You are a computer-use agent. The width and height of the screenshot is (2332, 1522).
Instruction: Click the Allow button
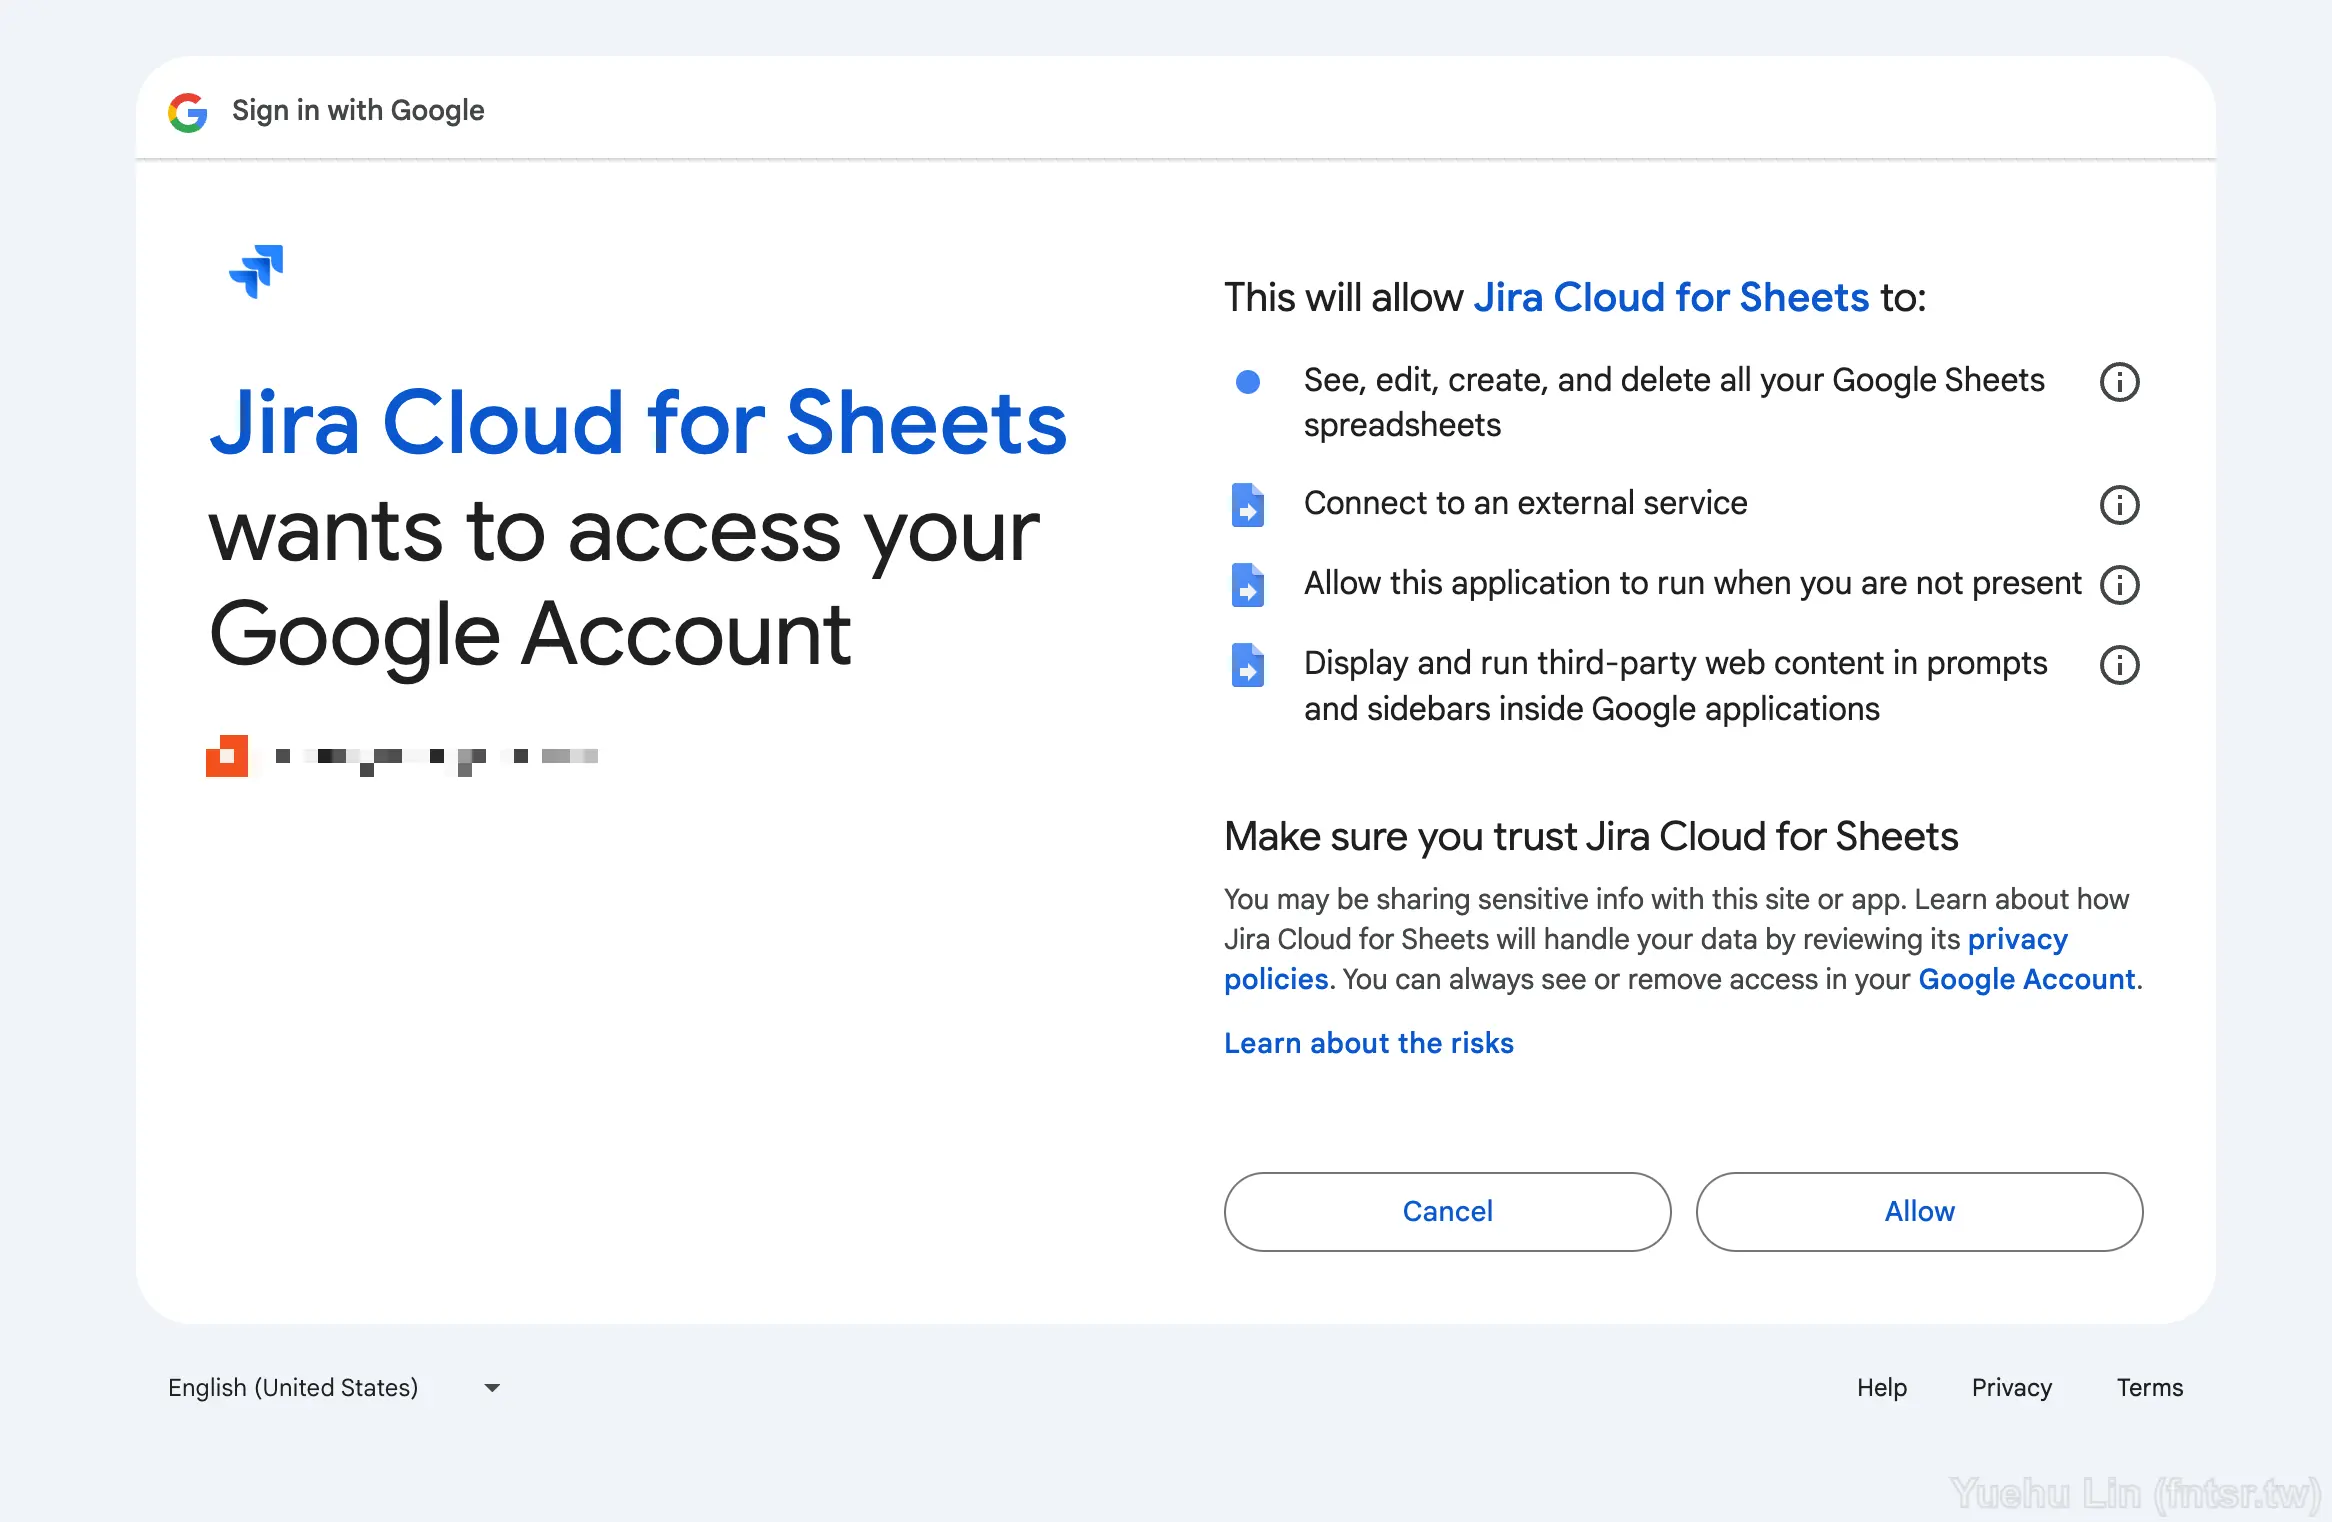1919,1211
